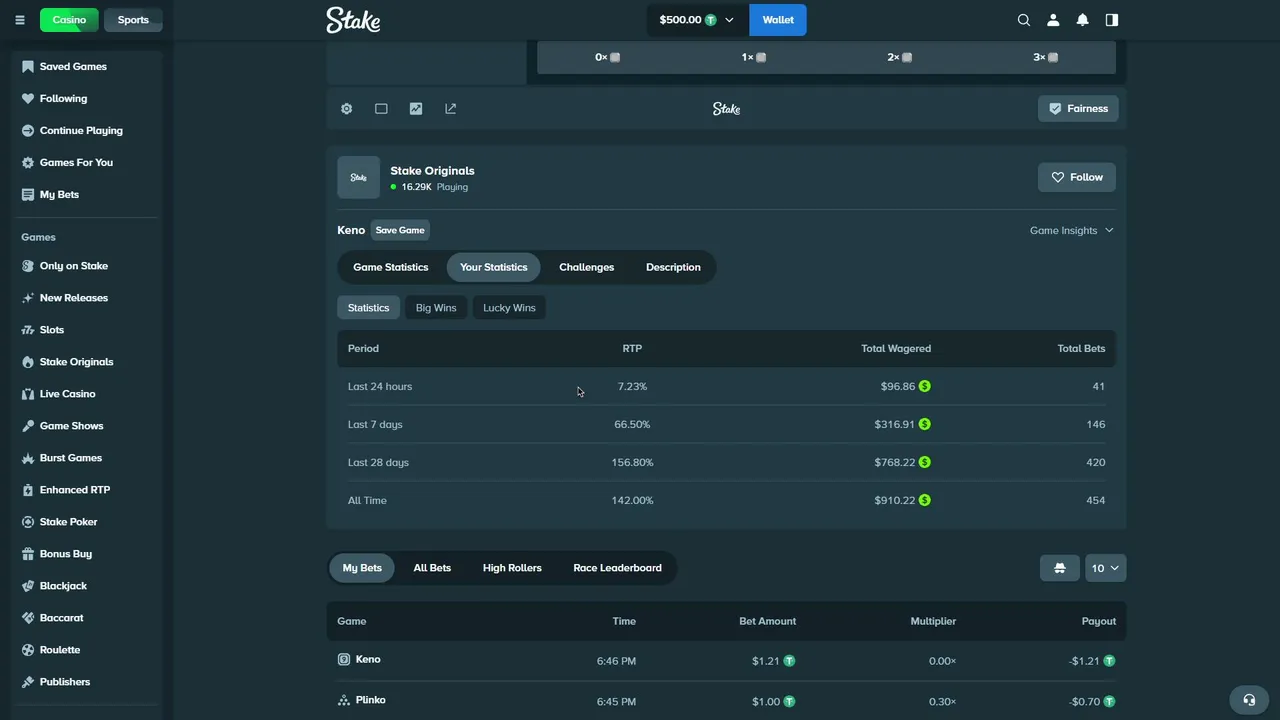Open the Challenges tab
Screen dimensions: 1280x720
[x=587, y=268]
